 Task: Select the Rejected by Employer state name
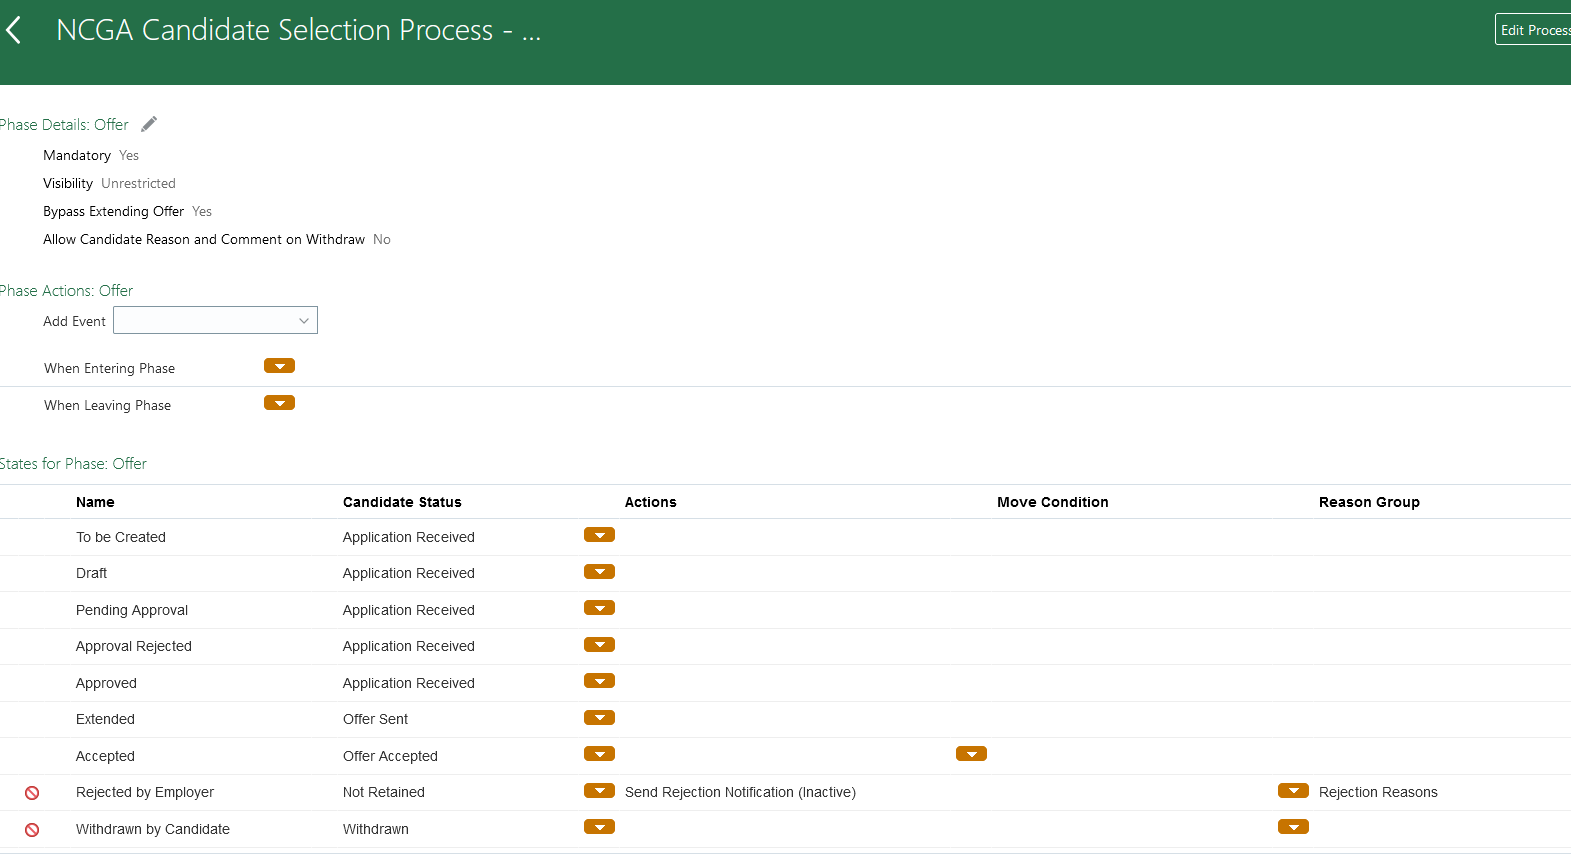(x=145, y=792)
